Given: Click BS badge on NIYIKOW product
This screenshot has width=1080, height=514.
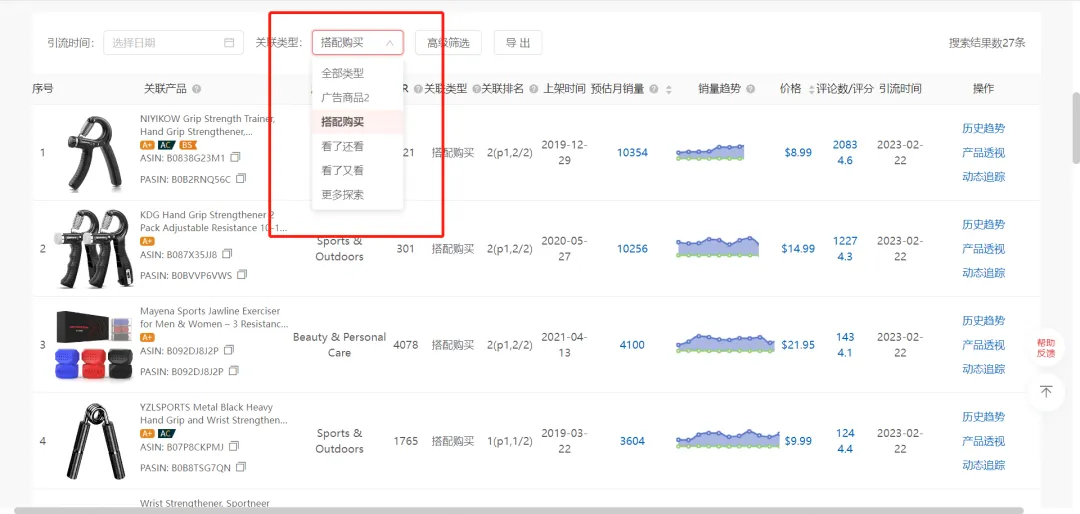Looking at the screenshot, I should pos(188,145).
